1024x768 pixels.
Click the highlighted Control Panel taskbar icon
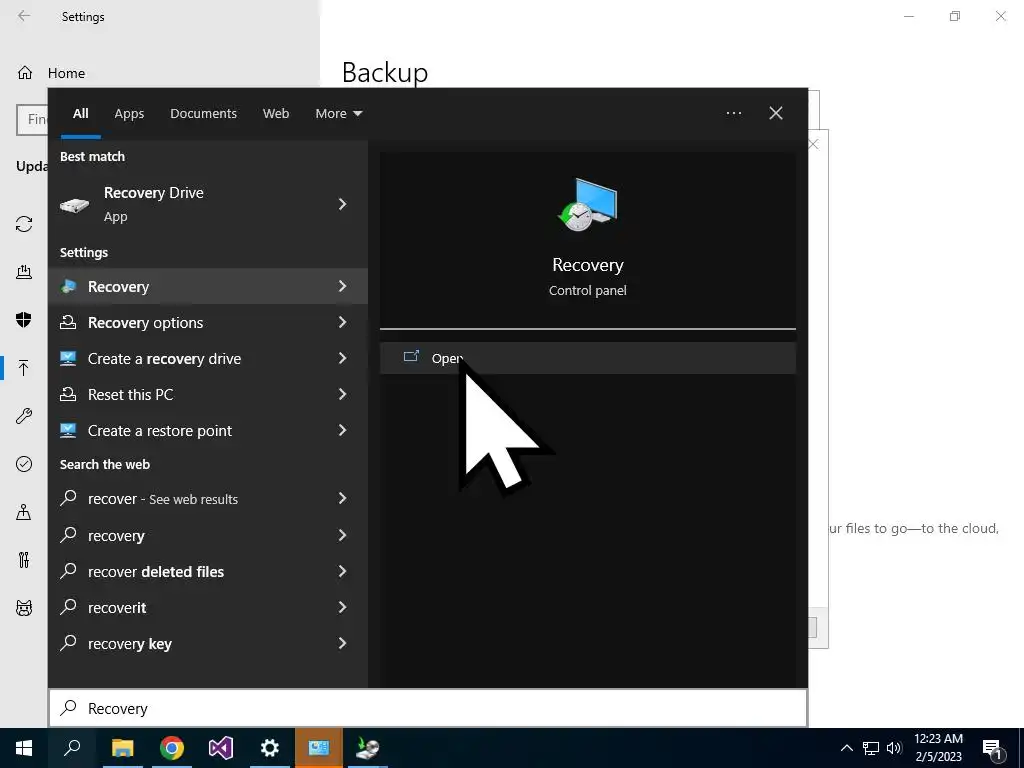(319, 748)
